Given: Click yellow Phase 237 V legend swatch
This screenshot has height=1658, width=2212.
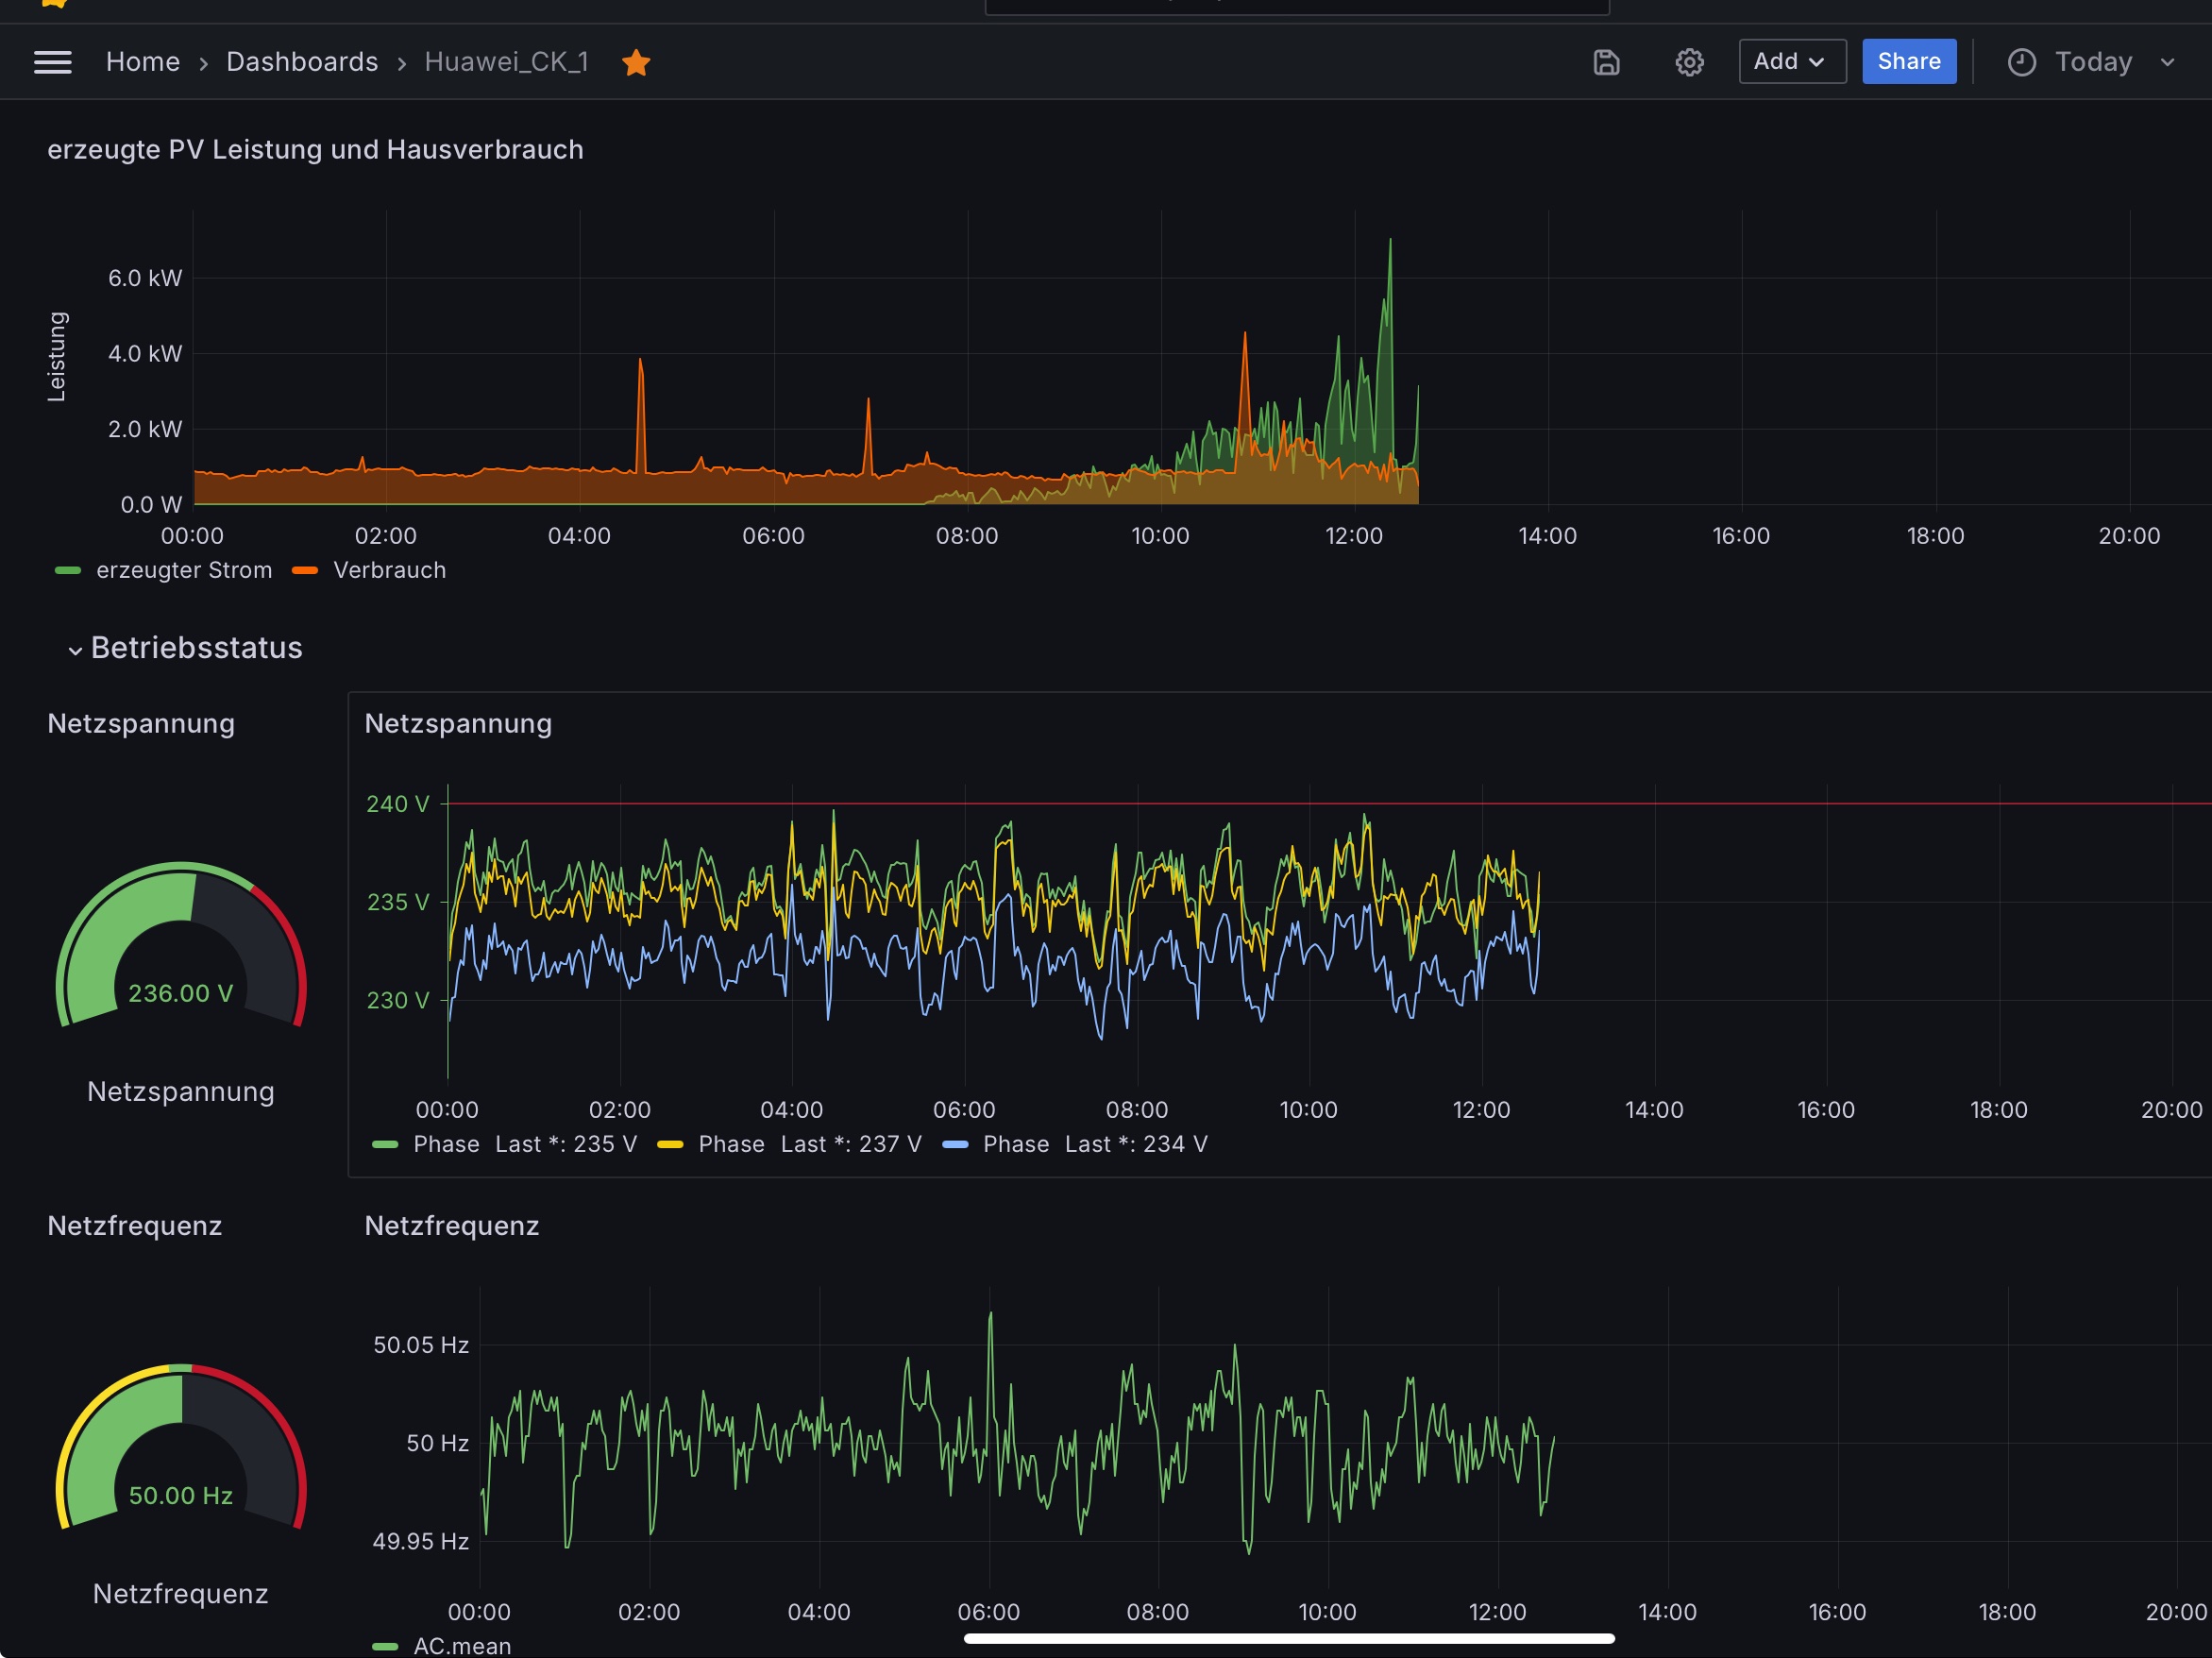Looking at the screenshot, I should point(670,1144).
